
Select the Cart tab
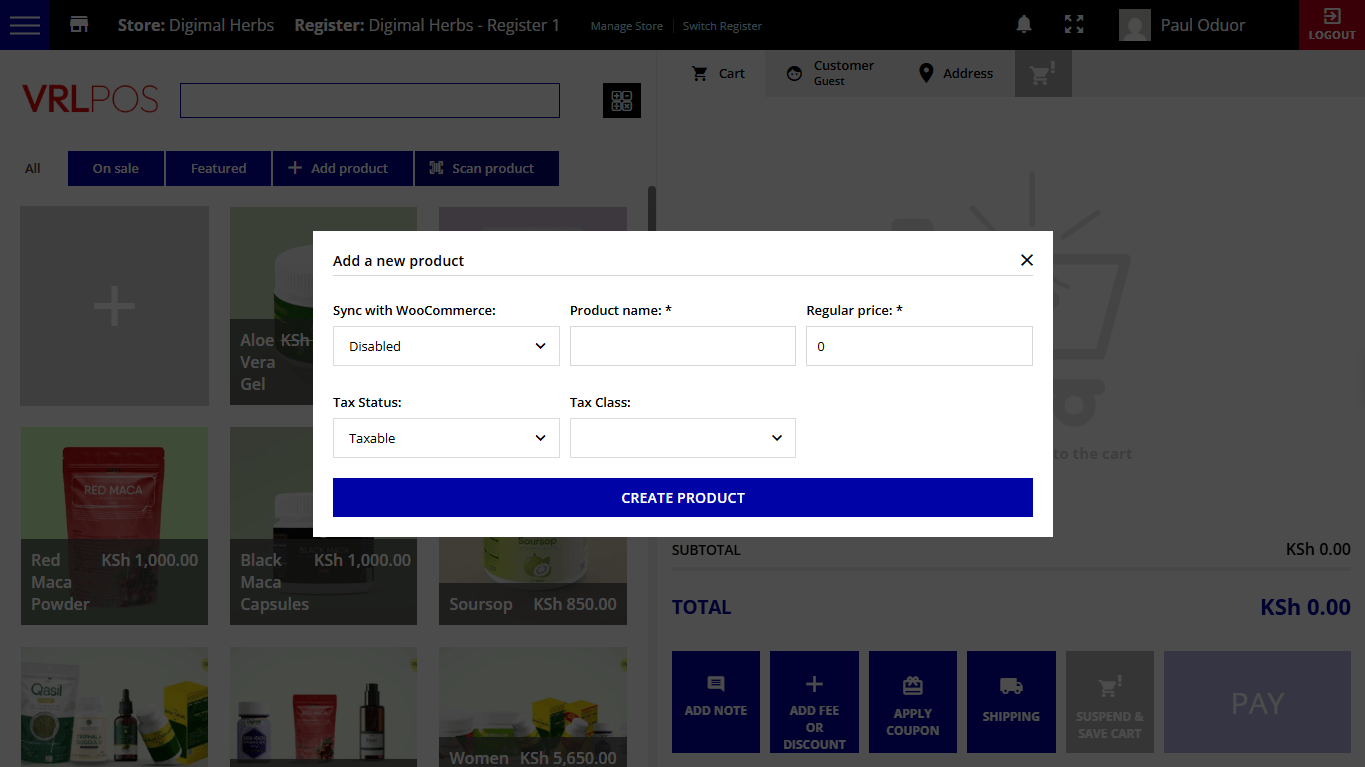point(718,73)
